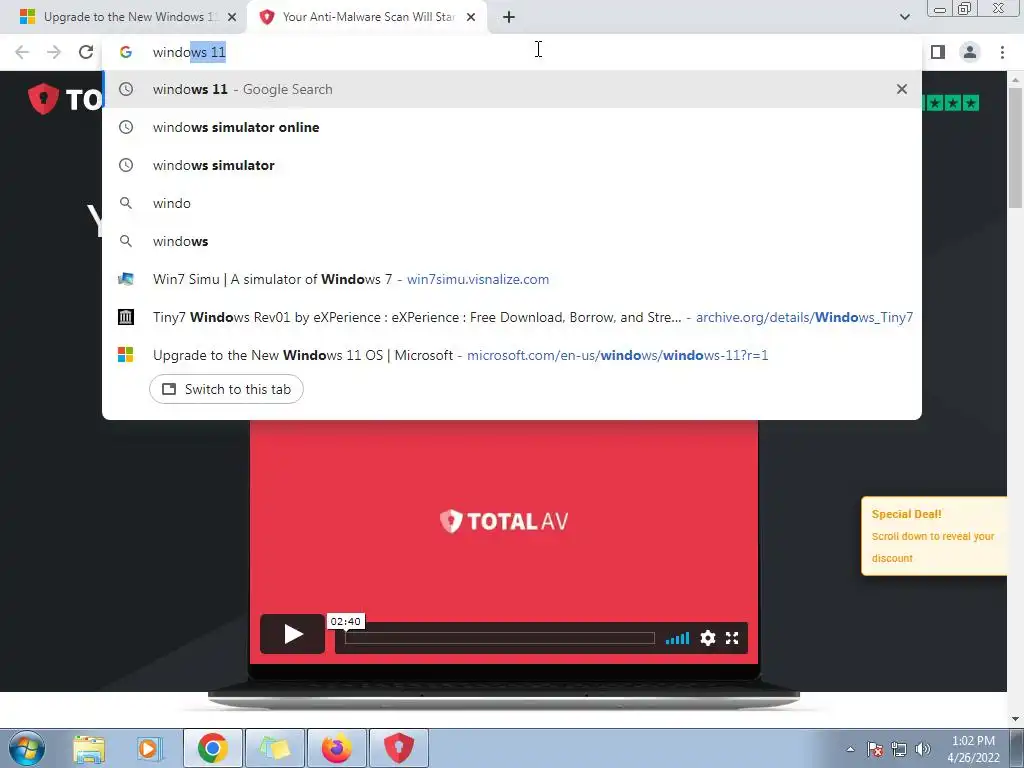This screenshot has height=768, width=1024.
Task: Seek within the video progress bar
Action: point(500,638)
